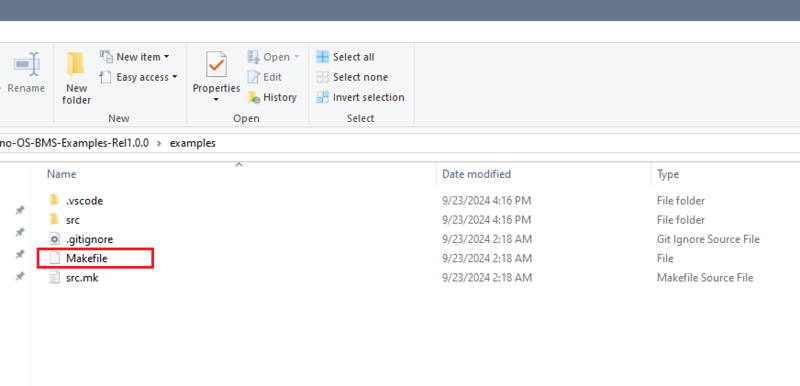Click the Properties checkmark icon
800x386 pixels.
tap(216, 65)
